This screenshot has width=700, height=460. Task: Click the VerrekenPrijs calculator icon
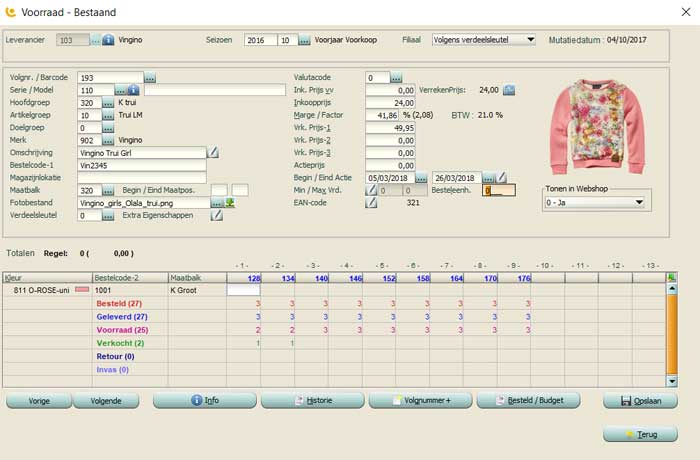coord(509,90)
